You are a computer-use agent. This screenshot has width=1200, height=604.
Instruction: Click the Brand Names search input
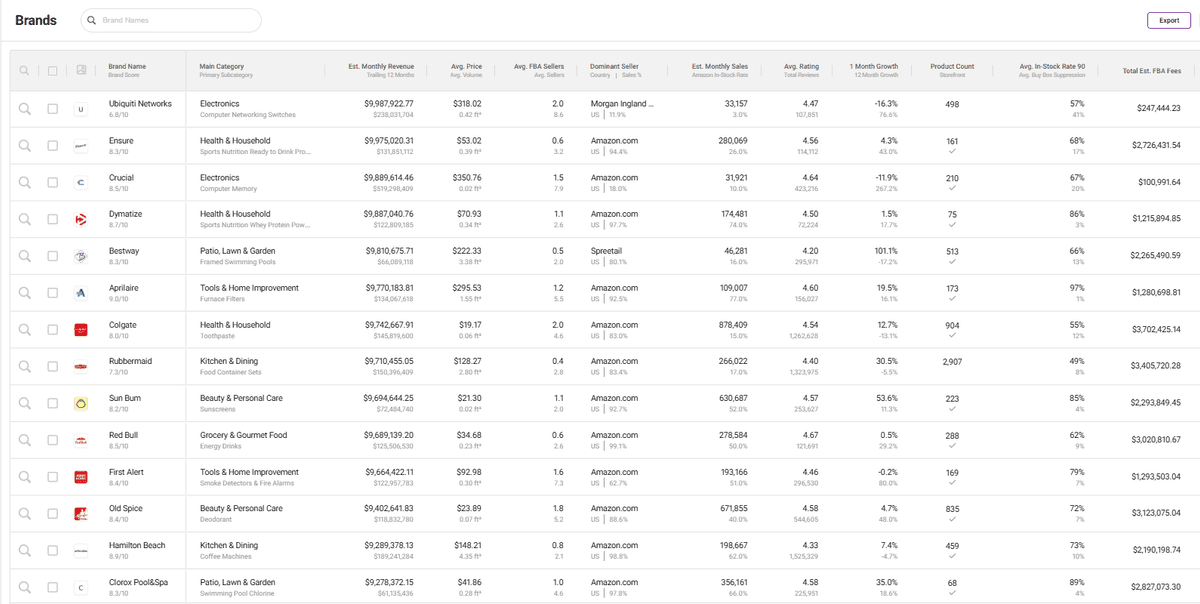pyautogui.click(x=171, y=20)
